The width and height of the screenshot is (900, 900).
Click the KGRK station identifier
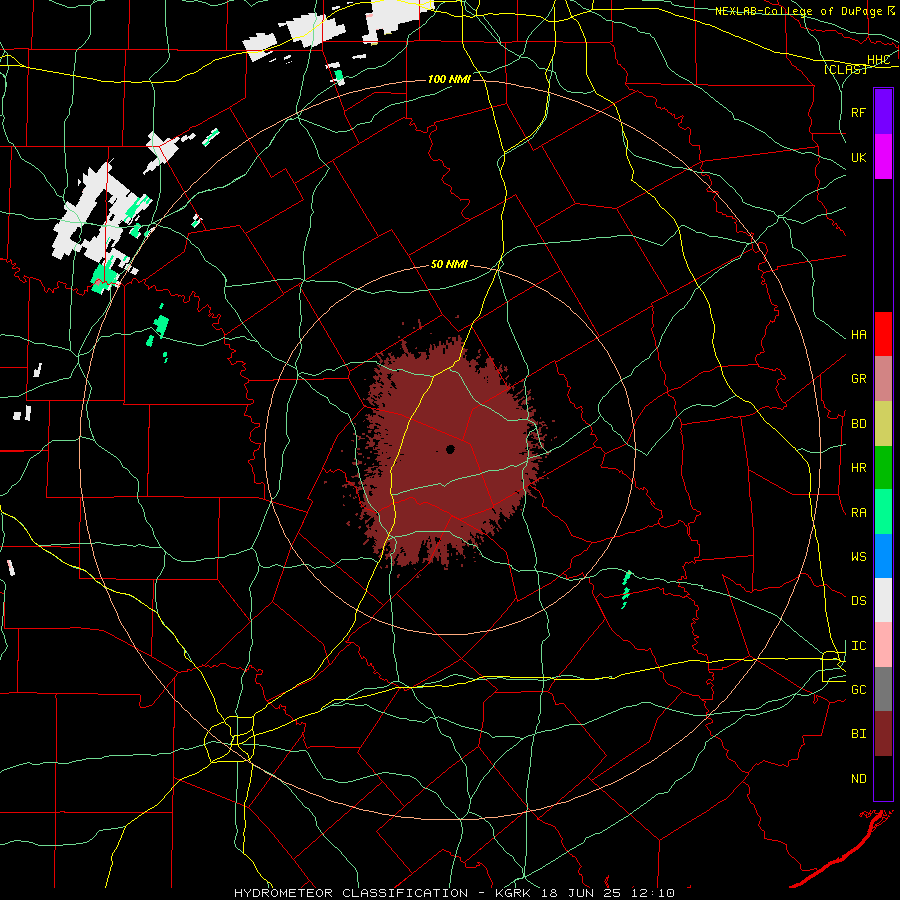pos(513,893)
